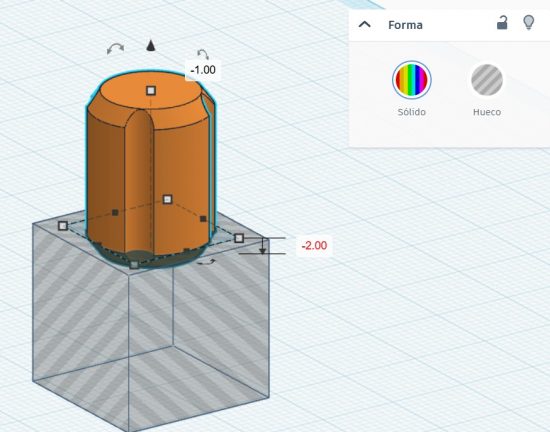Select the striped Hueco swatch
Screen dimensions: 550x432
click(x=487, y=80)
